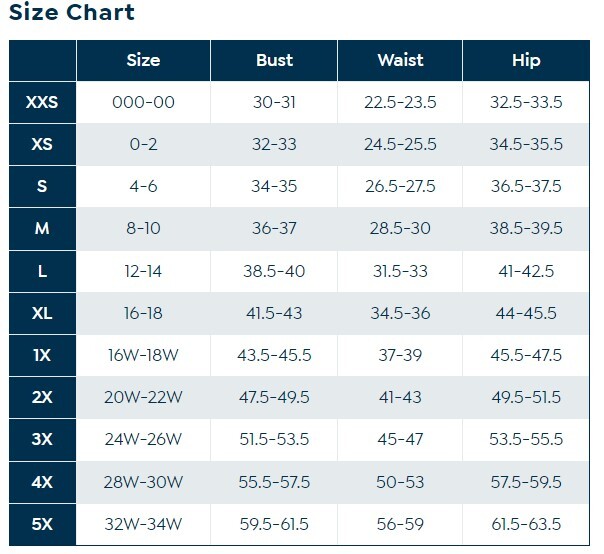Select the Size column header
The height and width of the screenshot is (554, 604).
[x=143, y=60]
